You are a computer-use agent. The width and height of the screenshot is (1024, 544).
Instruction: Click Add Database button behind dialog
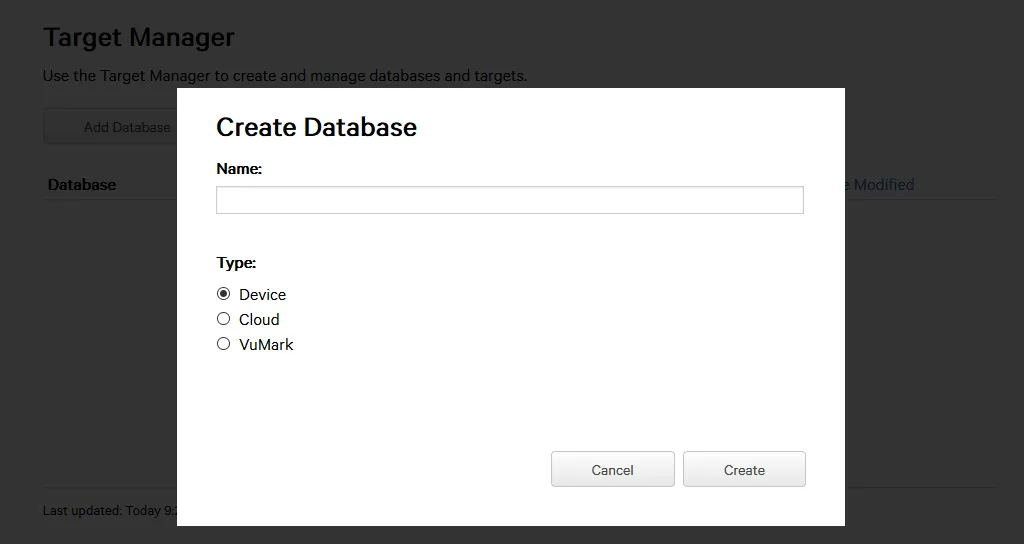click(x=110, y=127)
